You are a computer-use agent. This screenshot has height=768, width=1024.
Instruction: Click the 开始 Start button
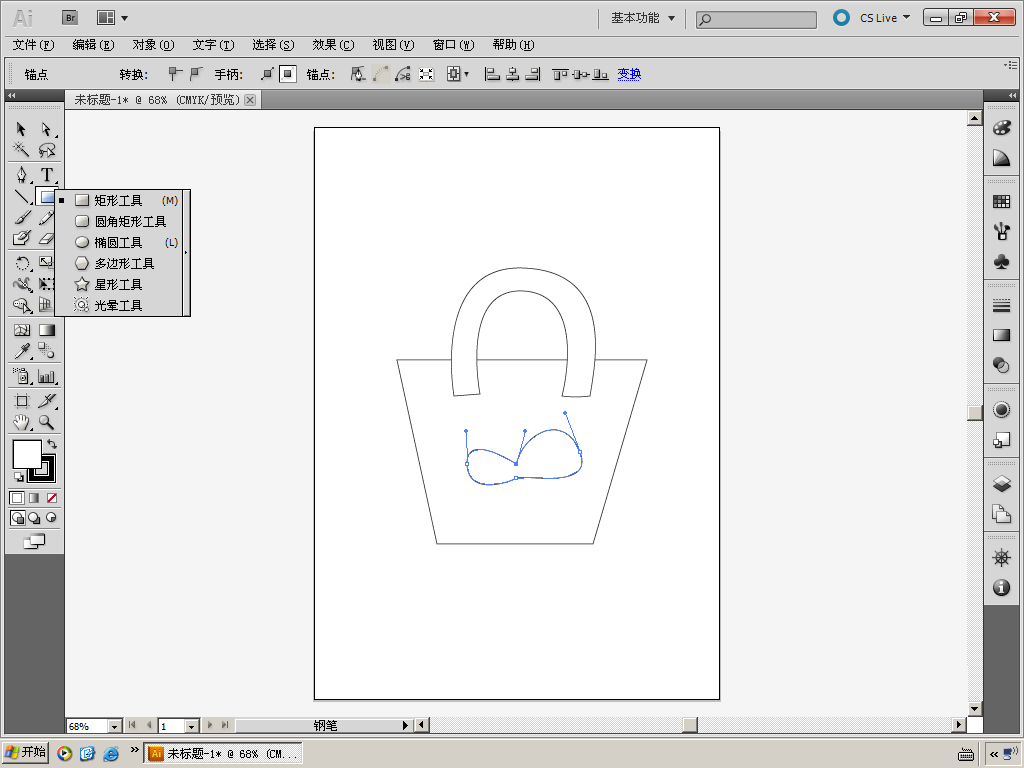pyautogui.click(x=25, y=752)
